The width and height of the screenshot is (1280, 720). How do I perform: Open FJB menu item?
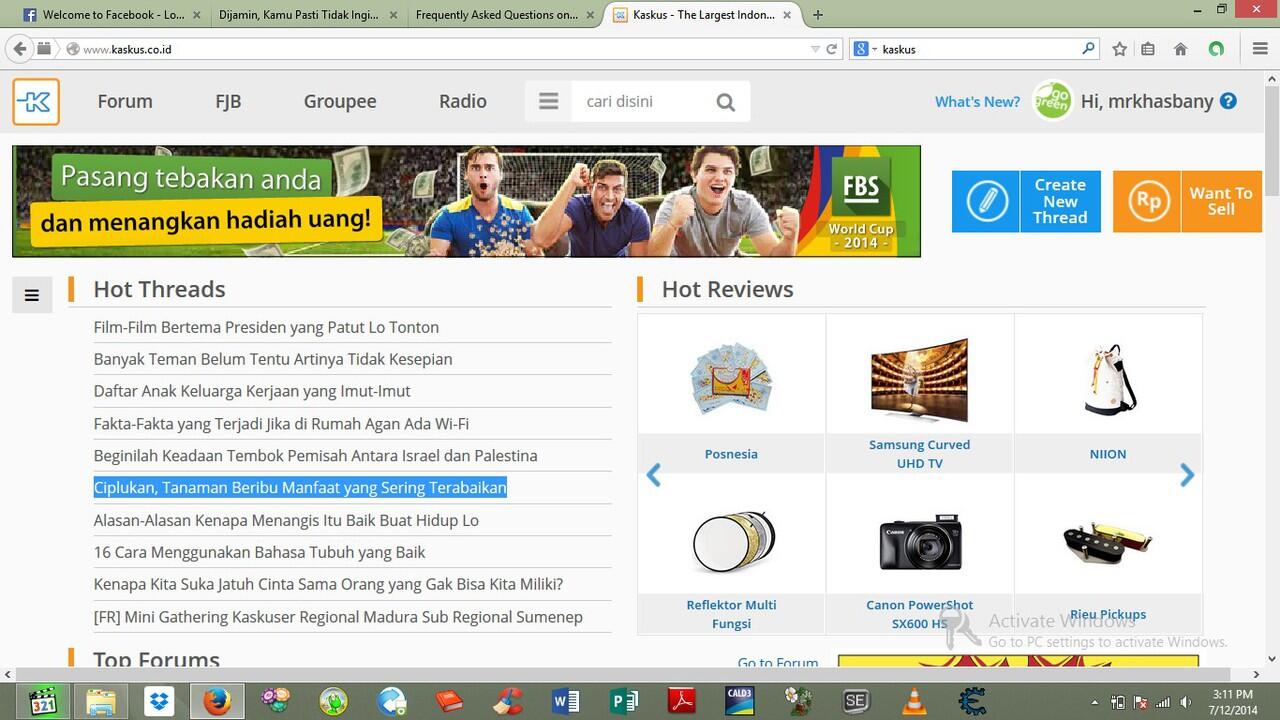[x=228, y=101]
